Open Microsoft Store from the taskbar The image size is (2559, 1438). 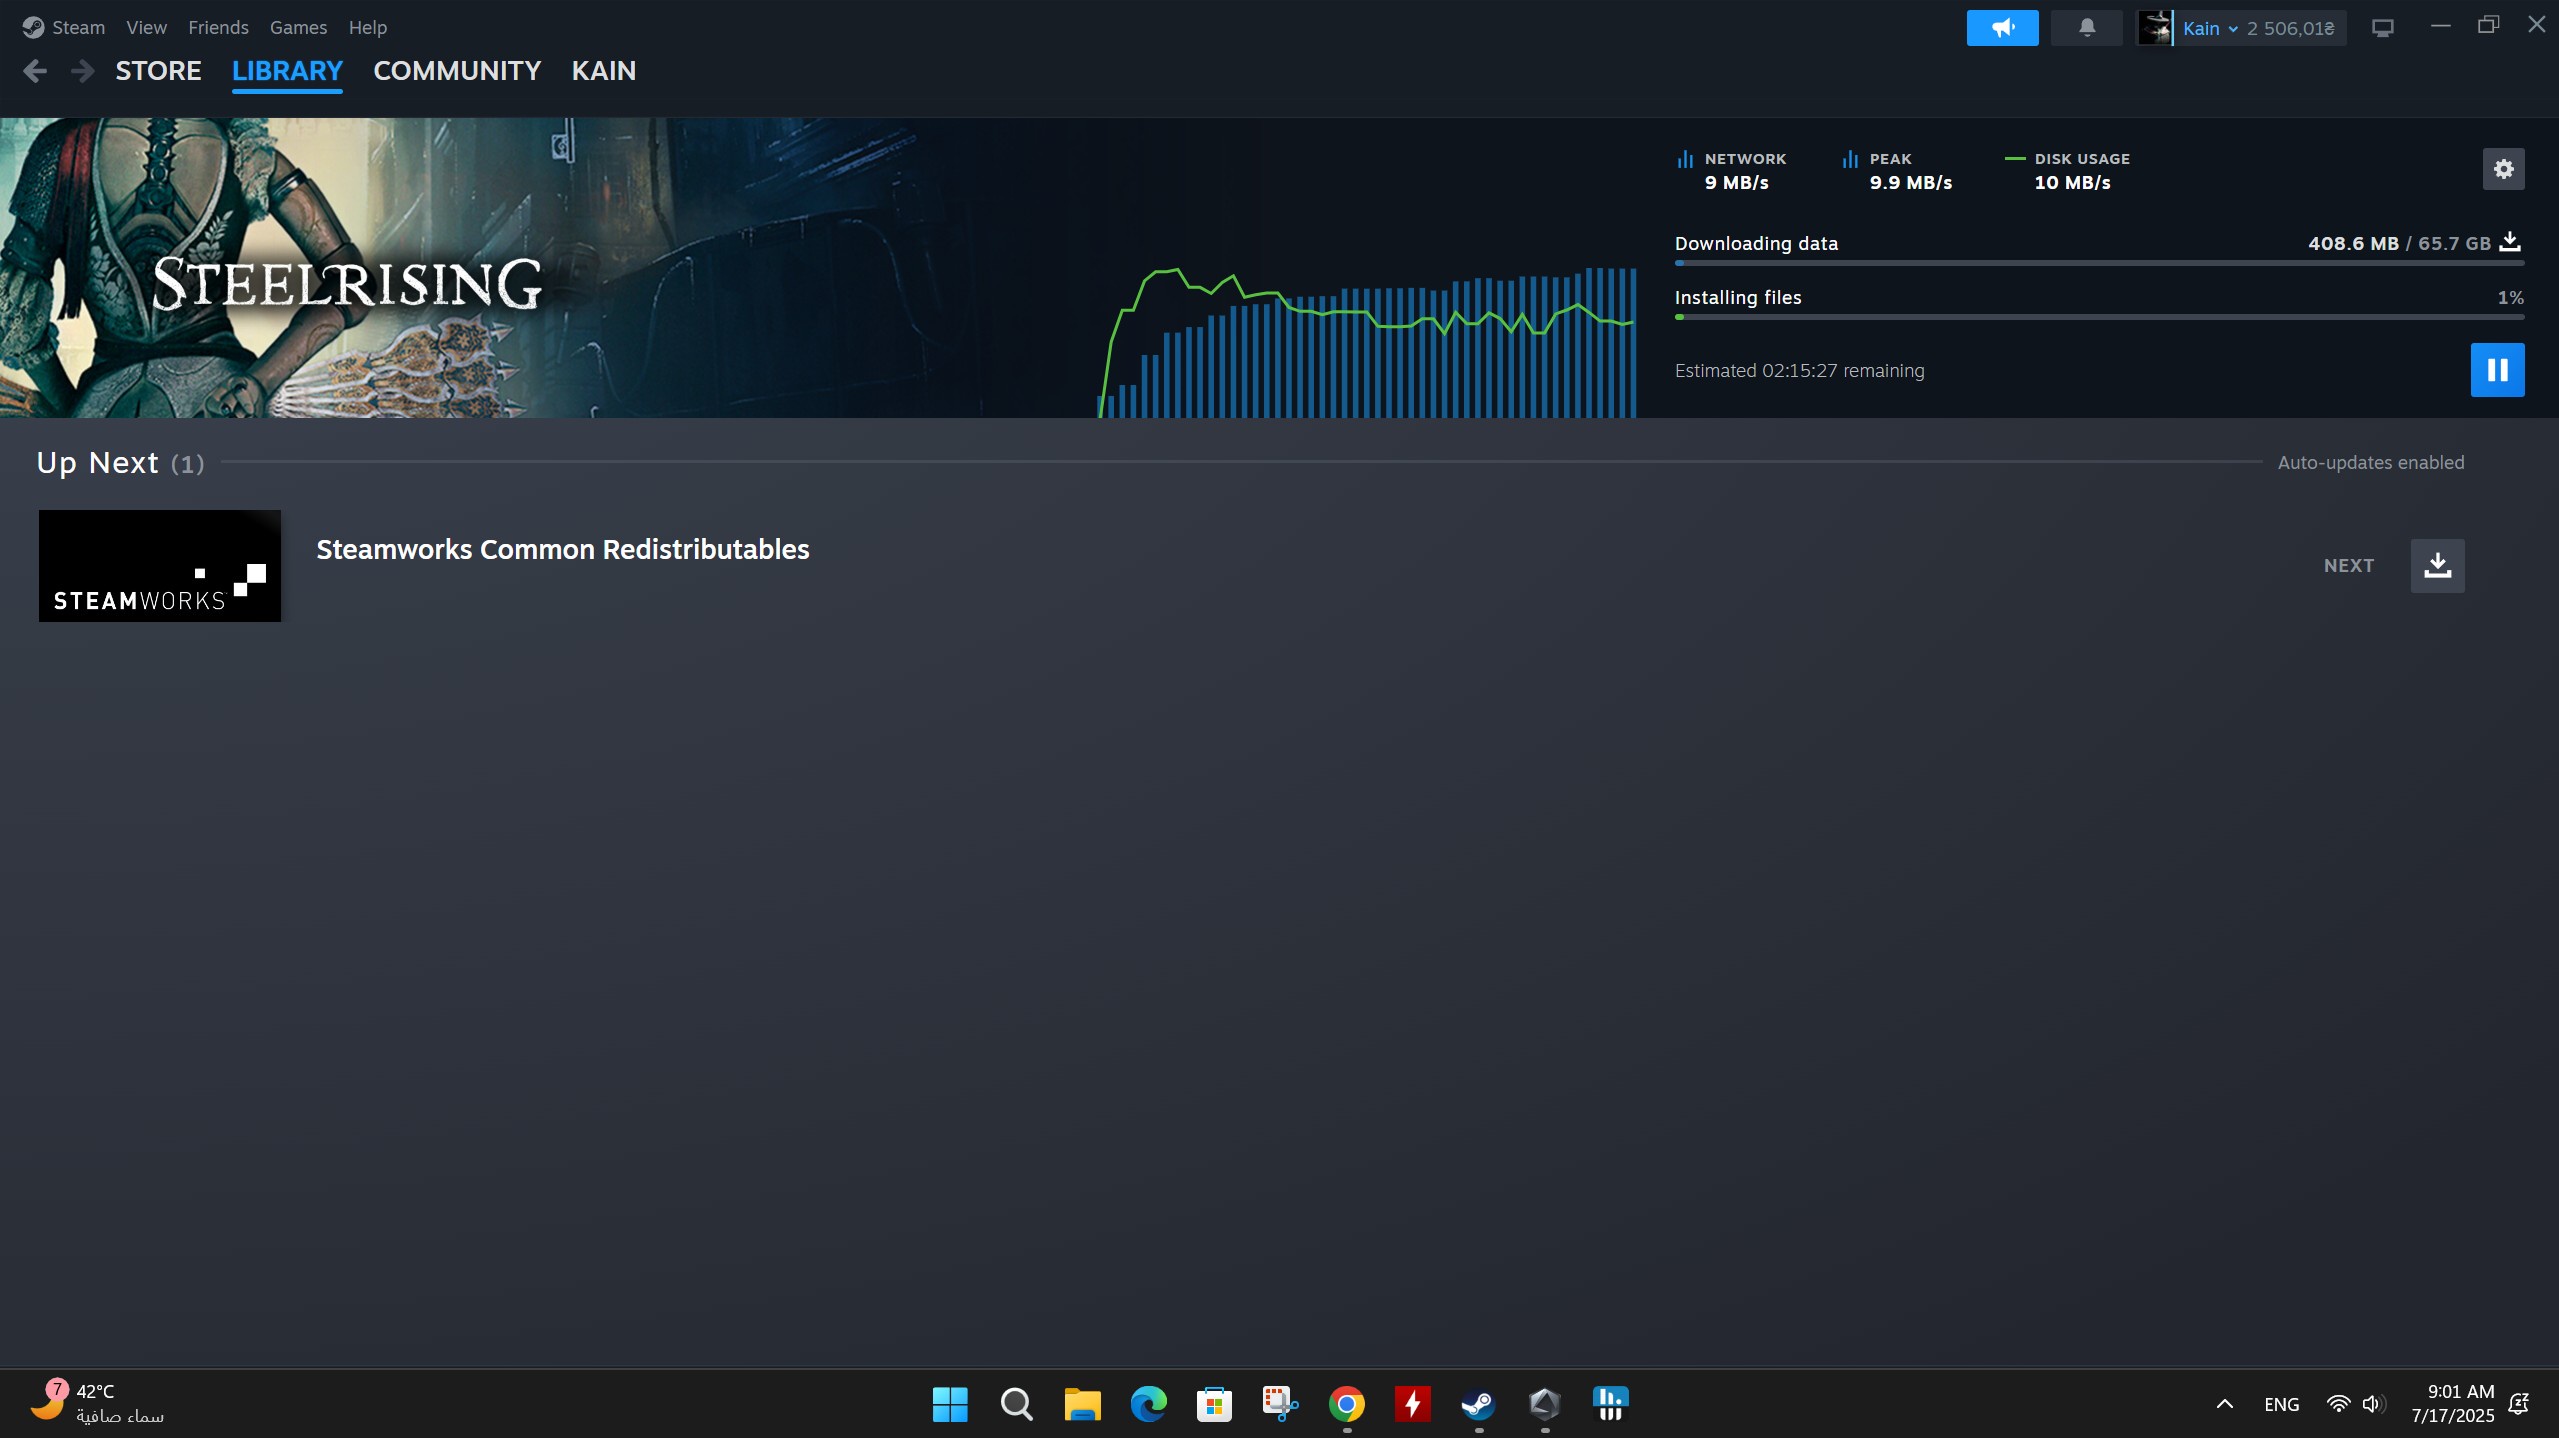click(1214, 1404)
